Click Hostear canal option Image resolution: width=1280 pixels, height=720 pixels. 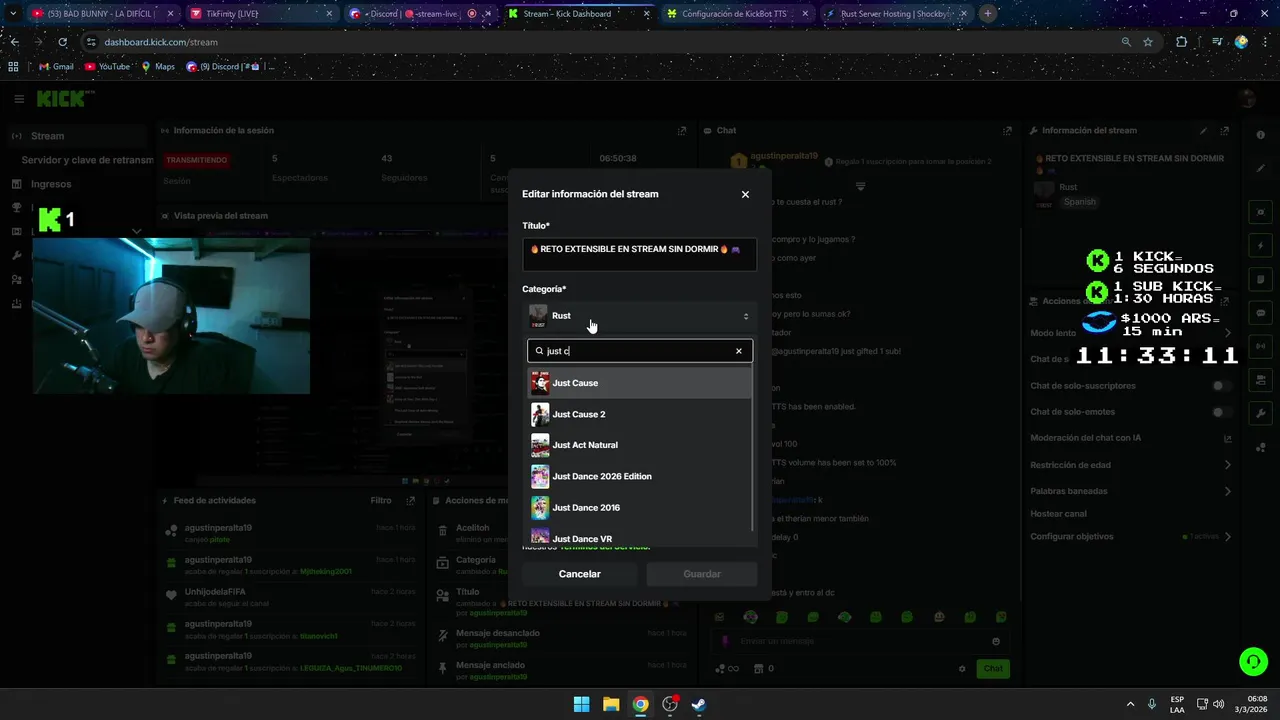[x=1058, y=514]
